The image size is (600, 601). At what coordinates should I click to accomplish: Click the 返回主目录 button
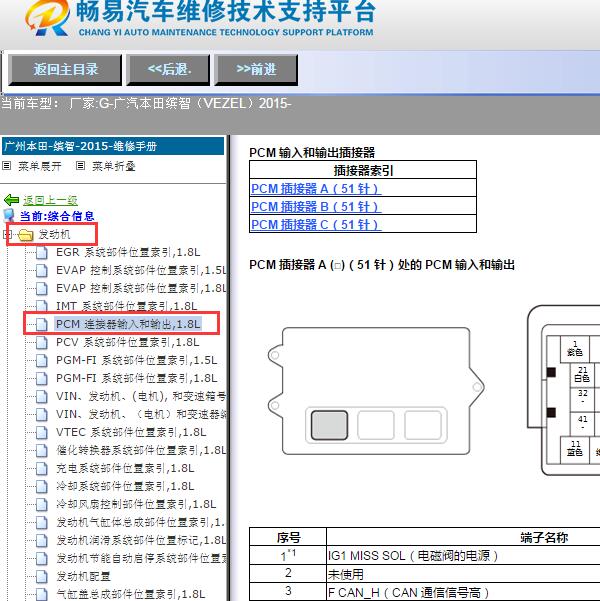pos(65,70)
